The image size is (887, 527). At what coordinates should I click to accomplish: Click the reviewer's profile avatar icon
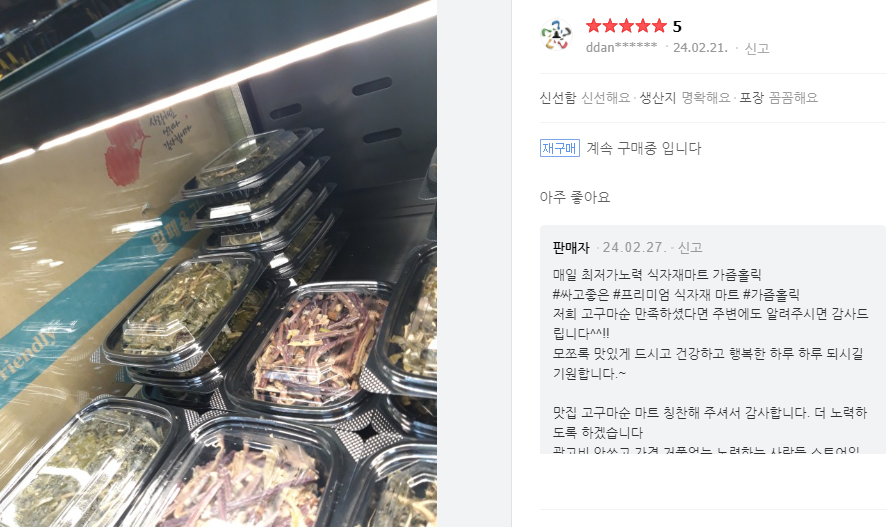[556, 35]
